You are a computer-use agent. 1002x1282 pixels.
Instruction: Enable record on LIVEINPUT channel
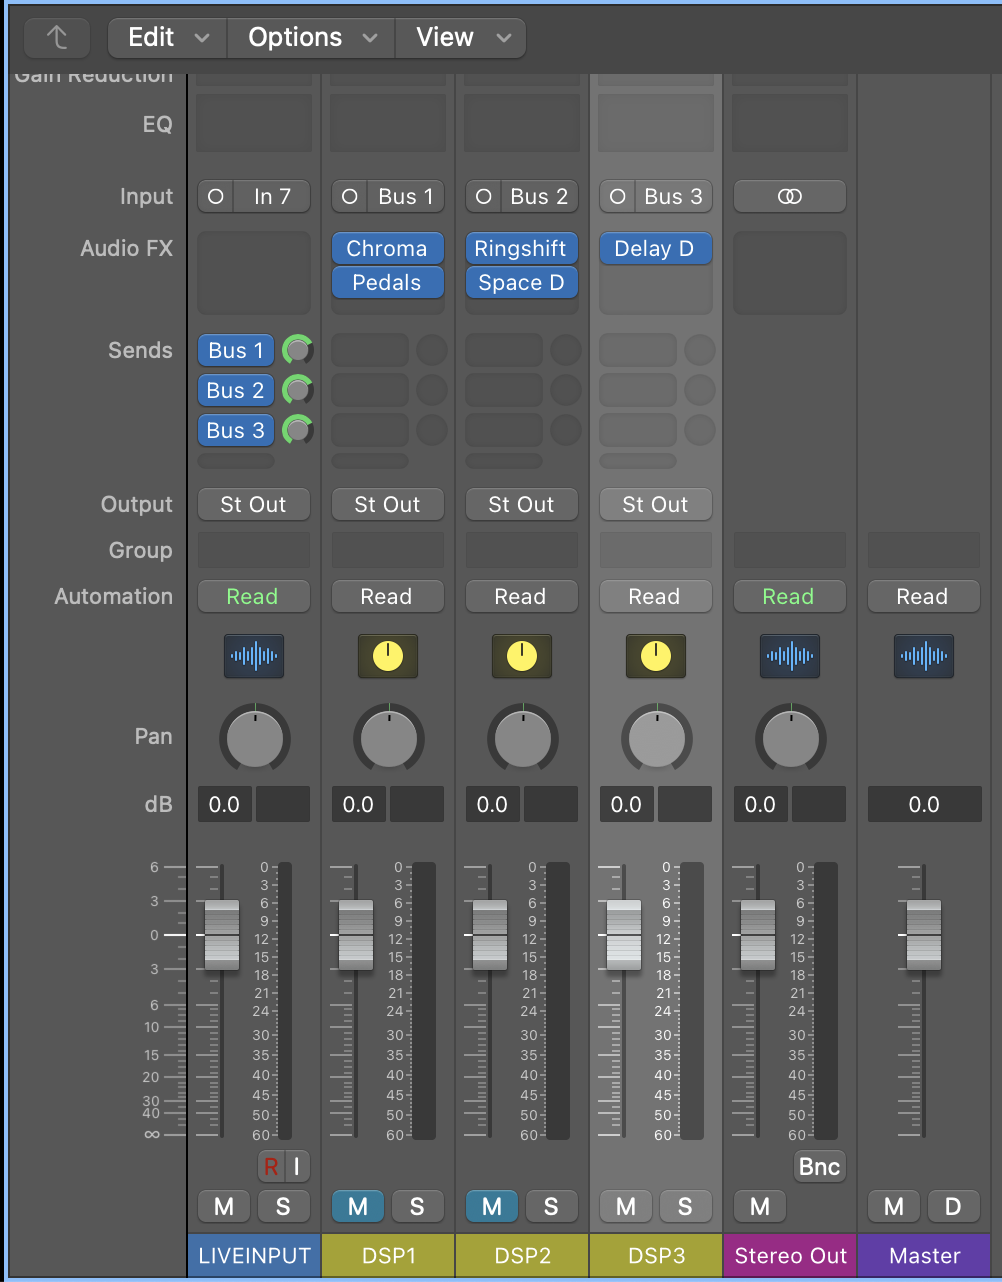click(x=271, y=1166)
